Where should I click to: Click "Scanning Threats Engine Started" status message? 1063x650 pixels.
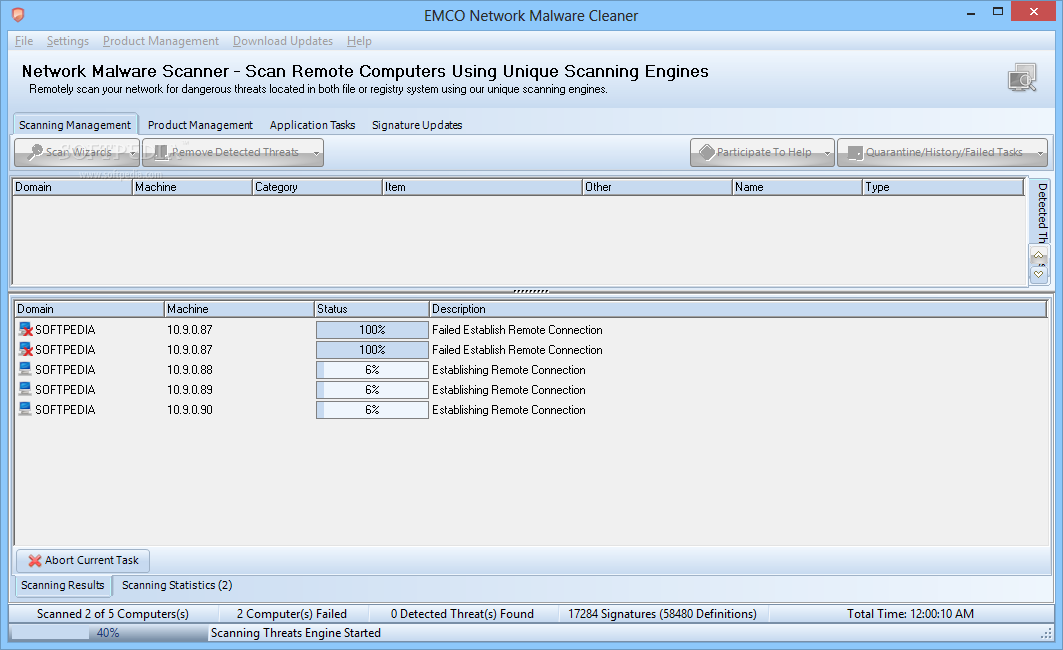pos(296,633)
